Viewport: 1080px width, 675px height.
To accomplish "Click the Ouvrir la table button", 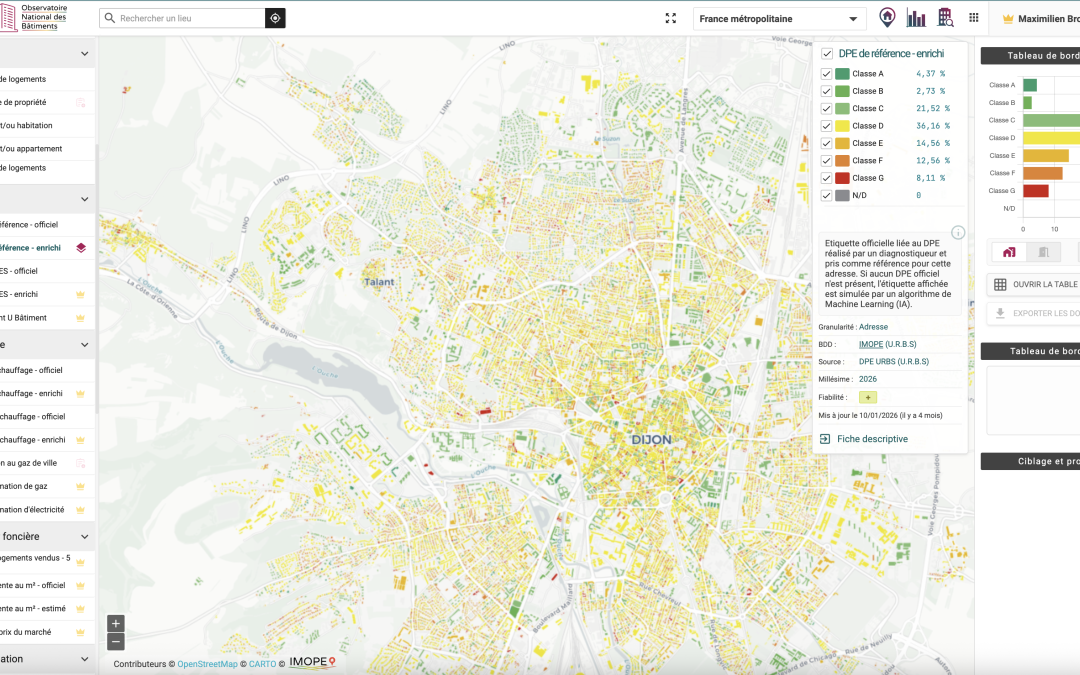I will pyautogui.click(x=1033, y=284).
